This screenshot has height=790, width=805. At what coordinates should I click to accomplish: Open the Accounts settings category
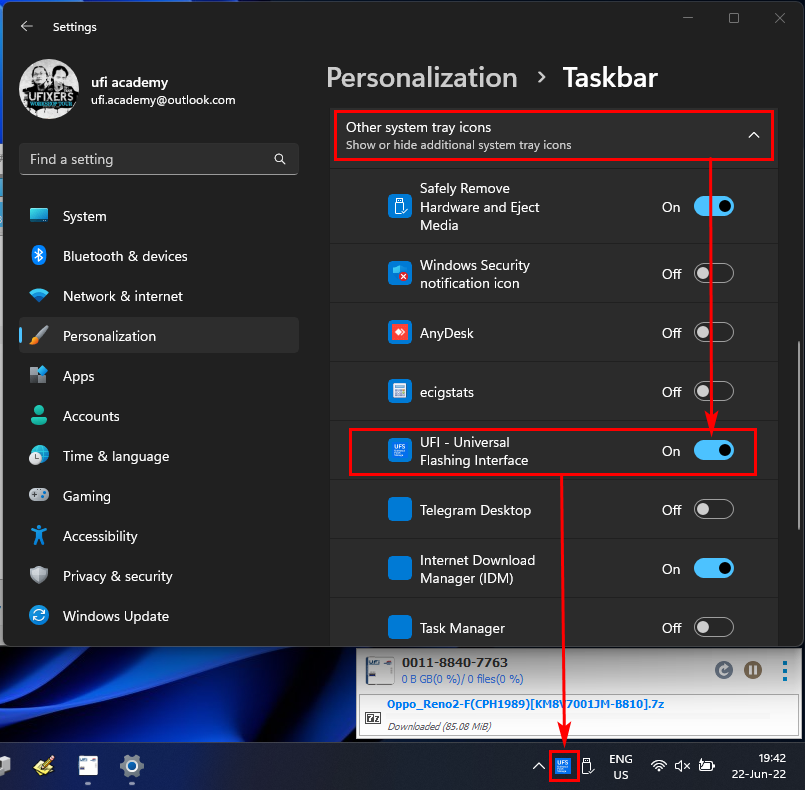tap(159, 416)
